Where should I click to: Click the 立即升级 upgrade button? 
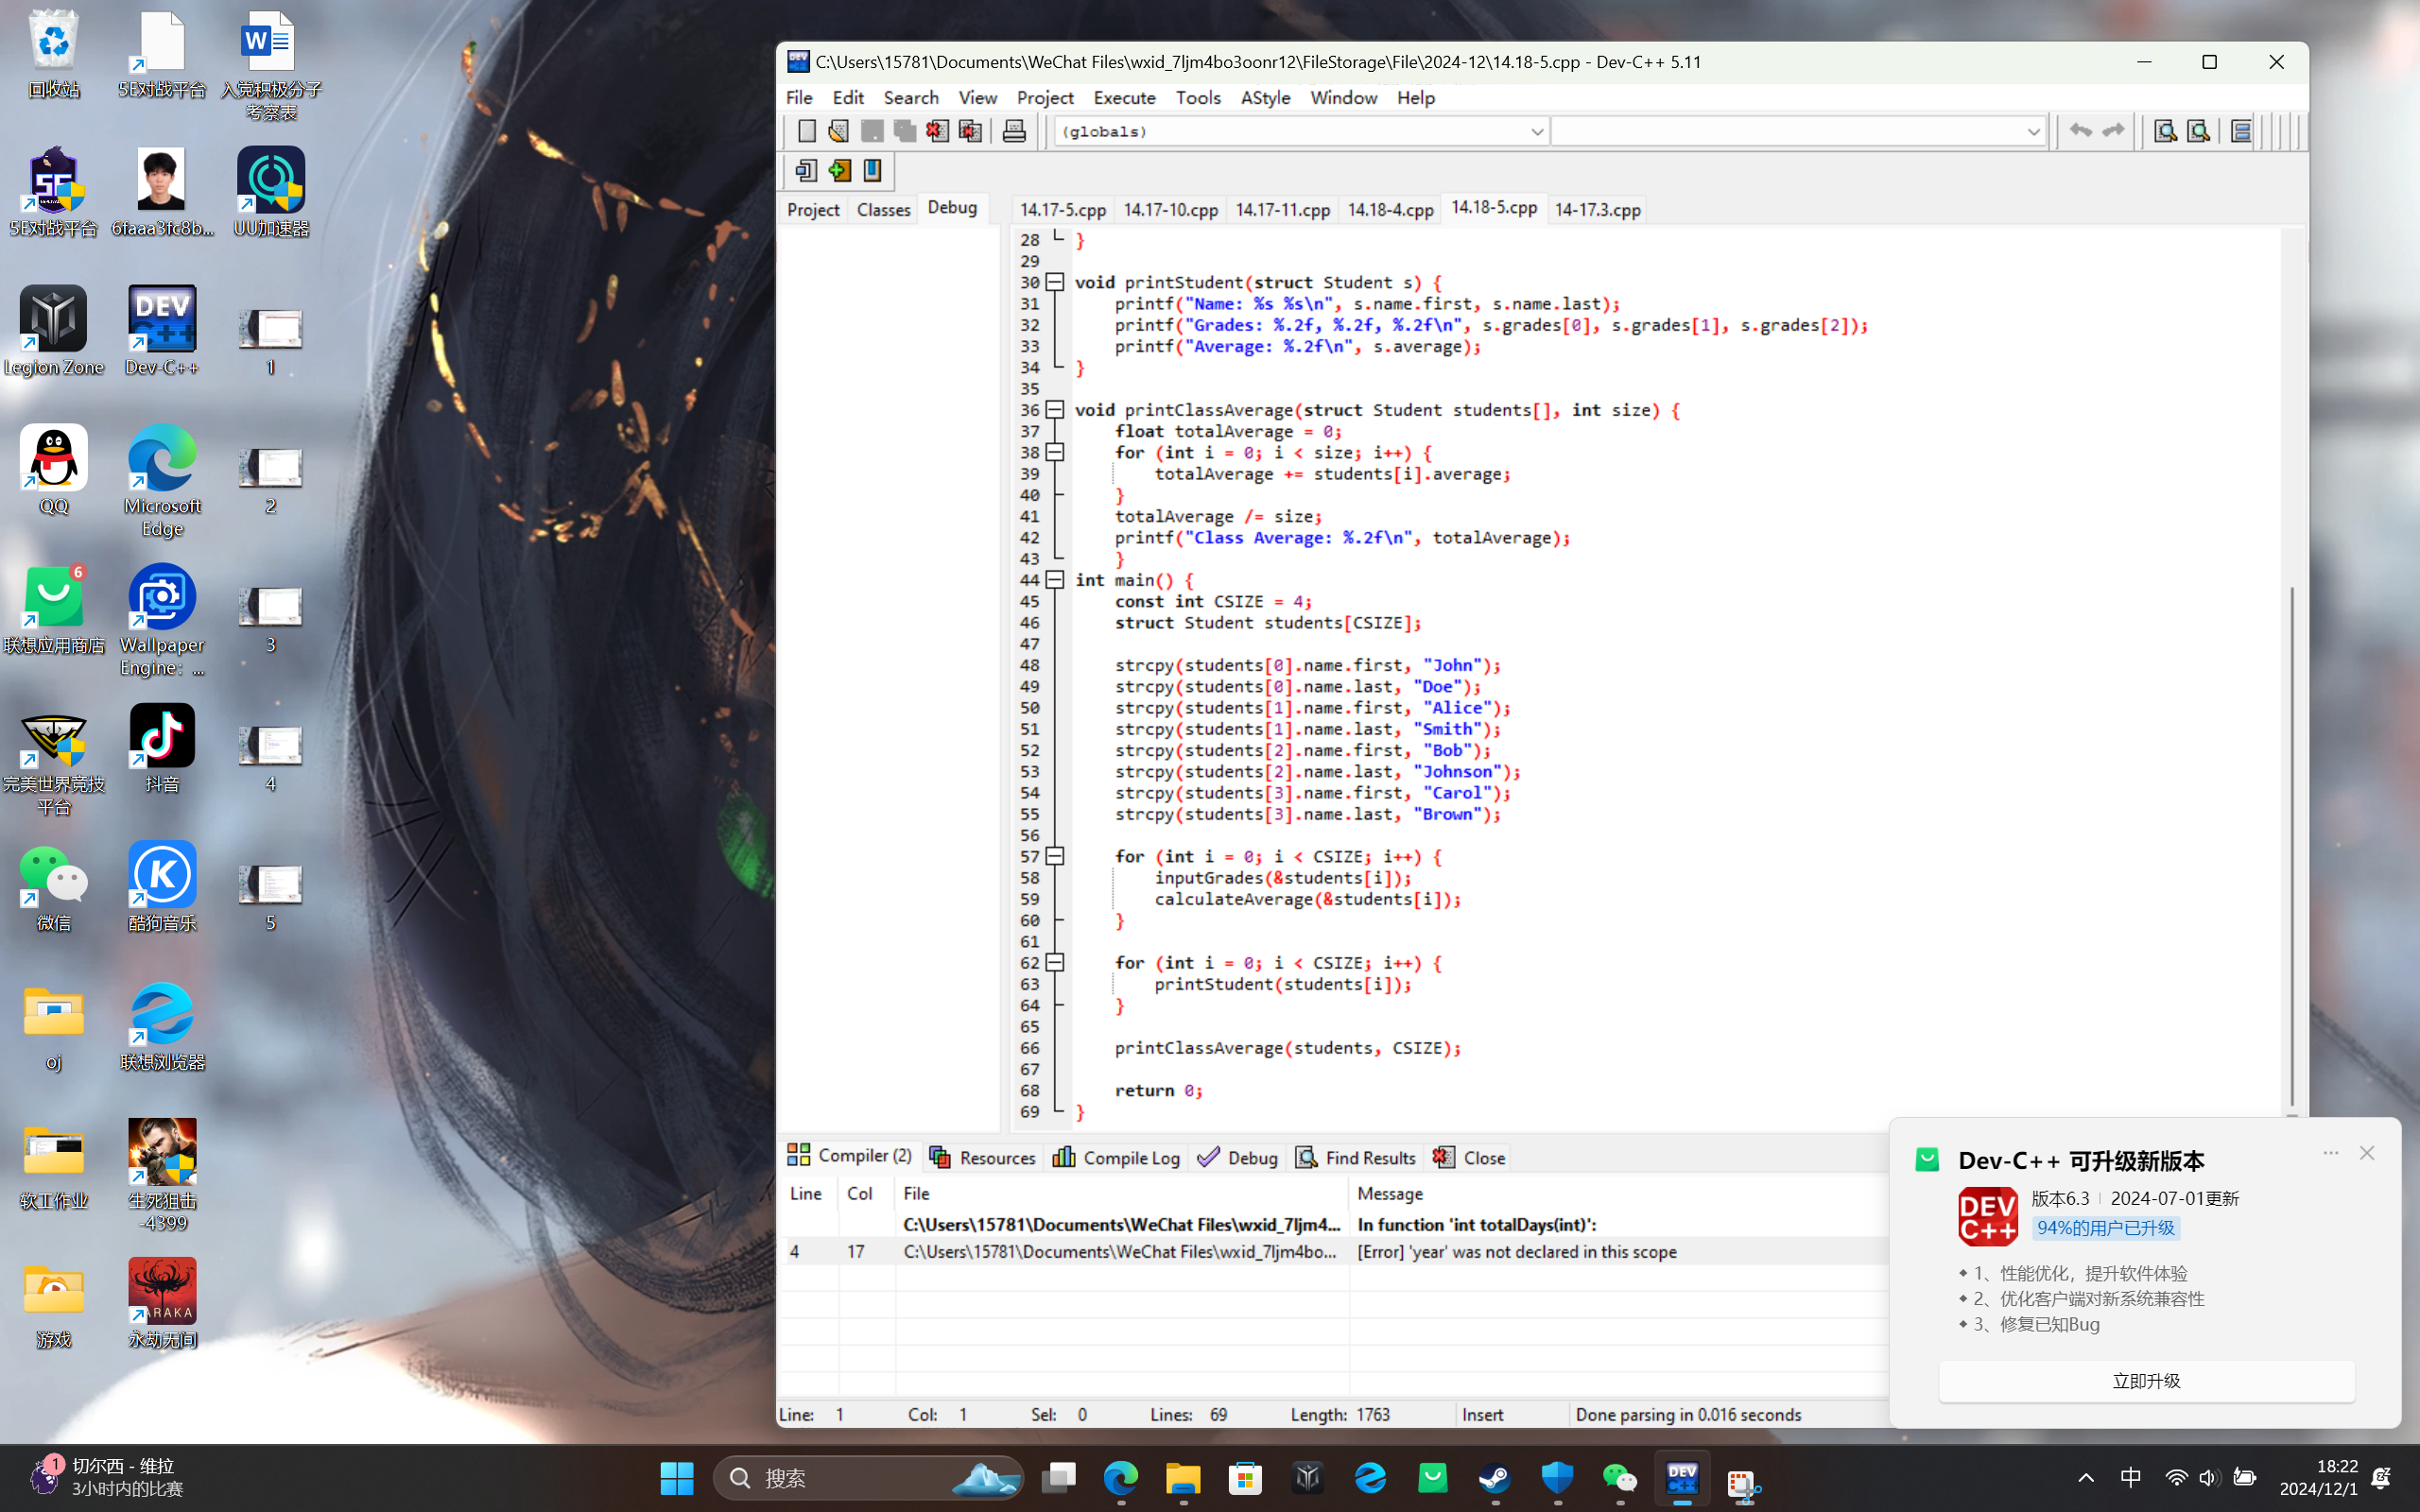click(2146, 1381)
